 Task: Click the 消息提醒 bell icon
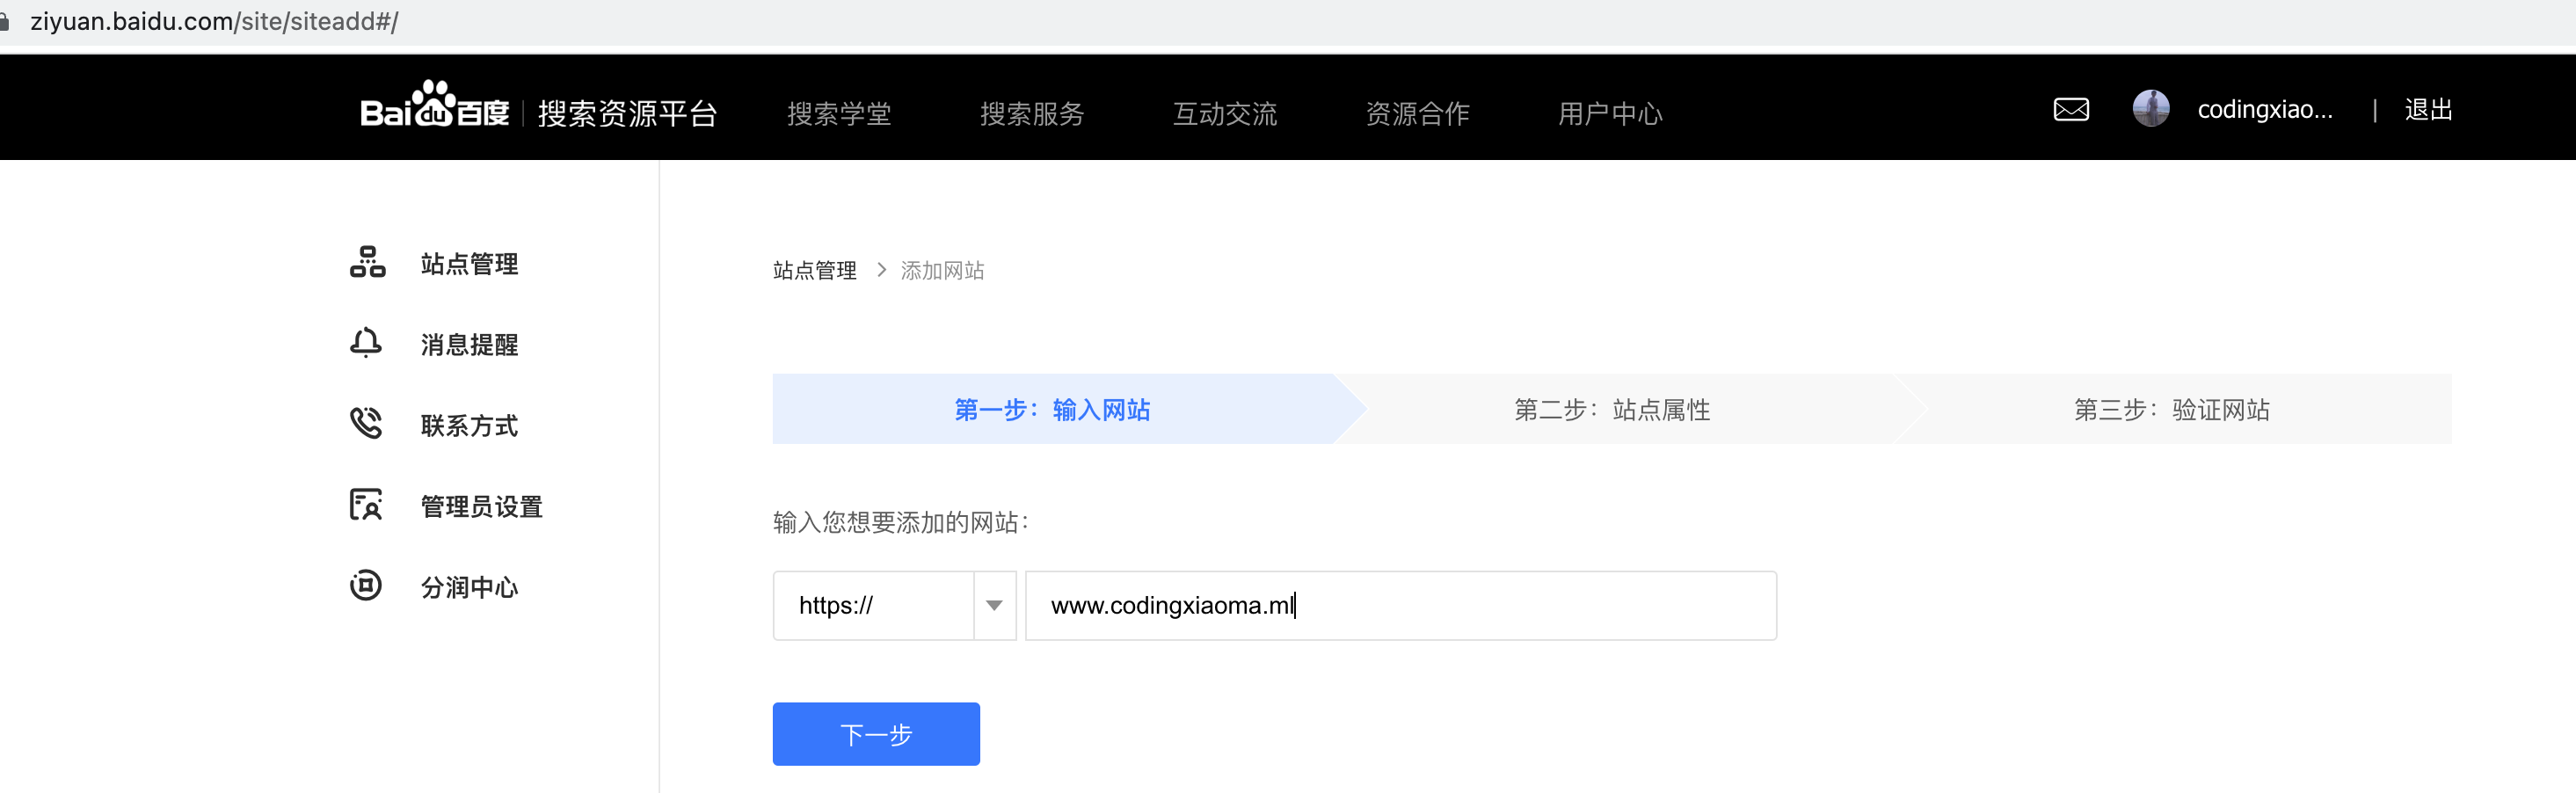coord(366,343)
